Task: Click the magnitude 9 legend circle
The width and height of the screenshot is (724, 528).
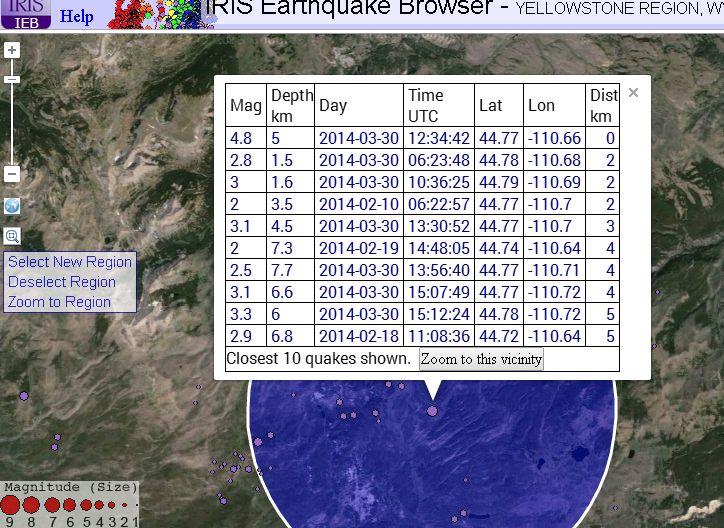Action: tap(10, 505)
